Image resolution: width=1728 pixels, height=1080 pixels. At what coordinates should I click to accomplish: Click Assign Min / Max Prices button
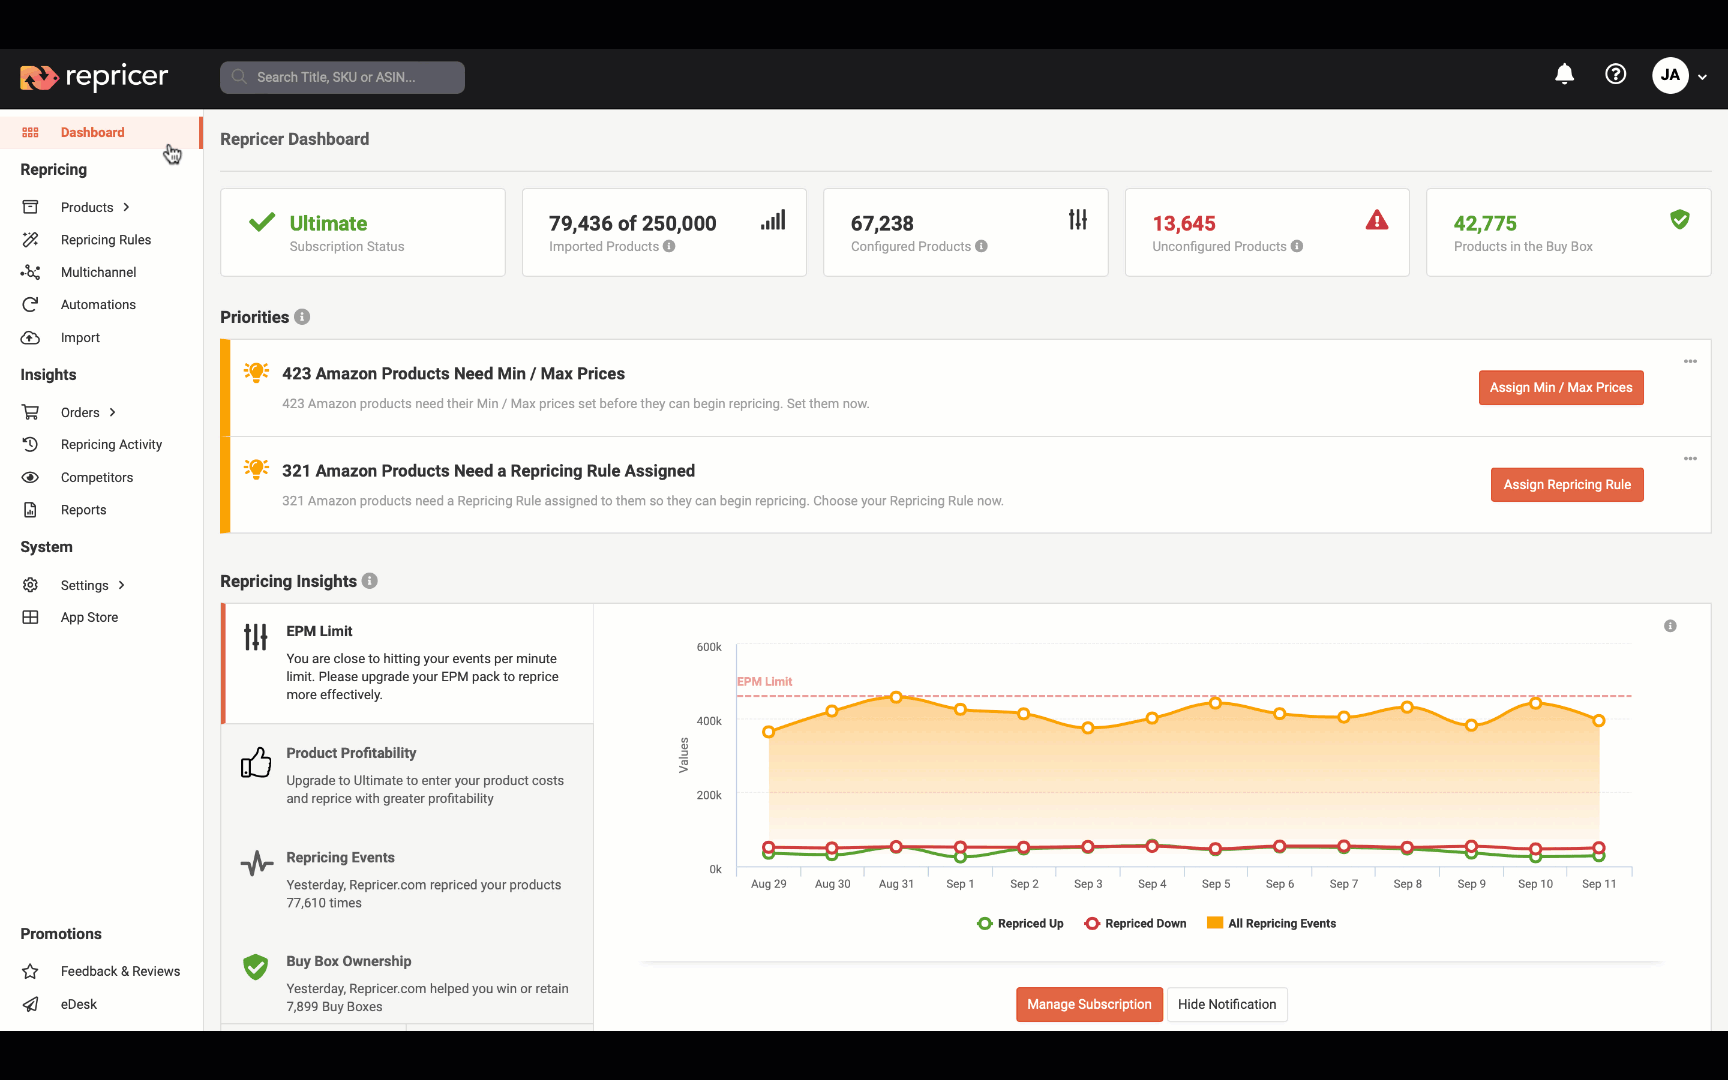[1561, 388]
